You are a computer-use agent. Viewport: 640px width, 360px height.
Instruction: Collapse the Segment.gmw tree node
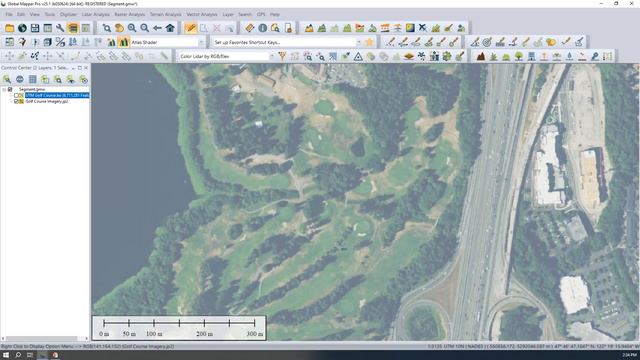pyautogui.click(x=4, y=89)
